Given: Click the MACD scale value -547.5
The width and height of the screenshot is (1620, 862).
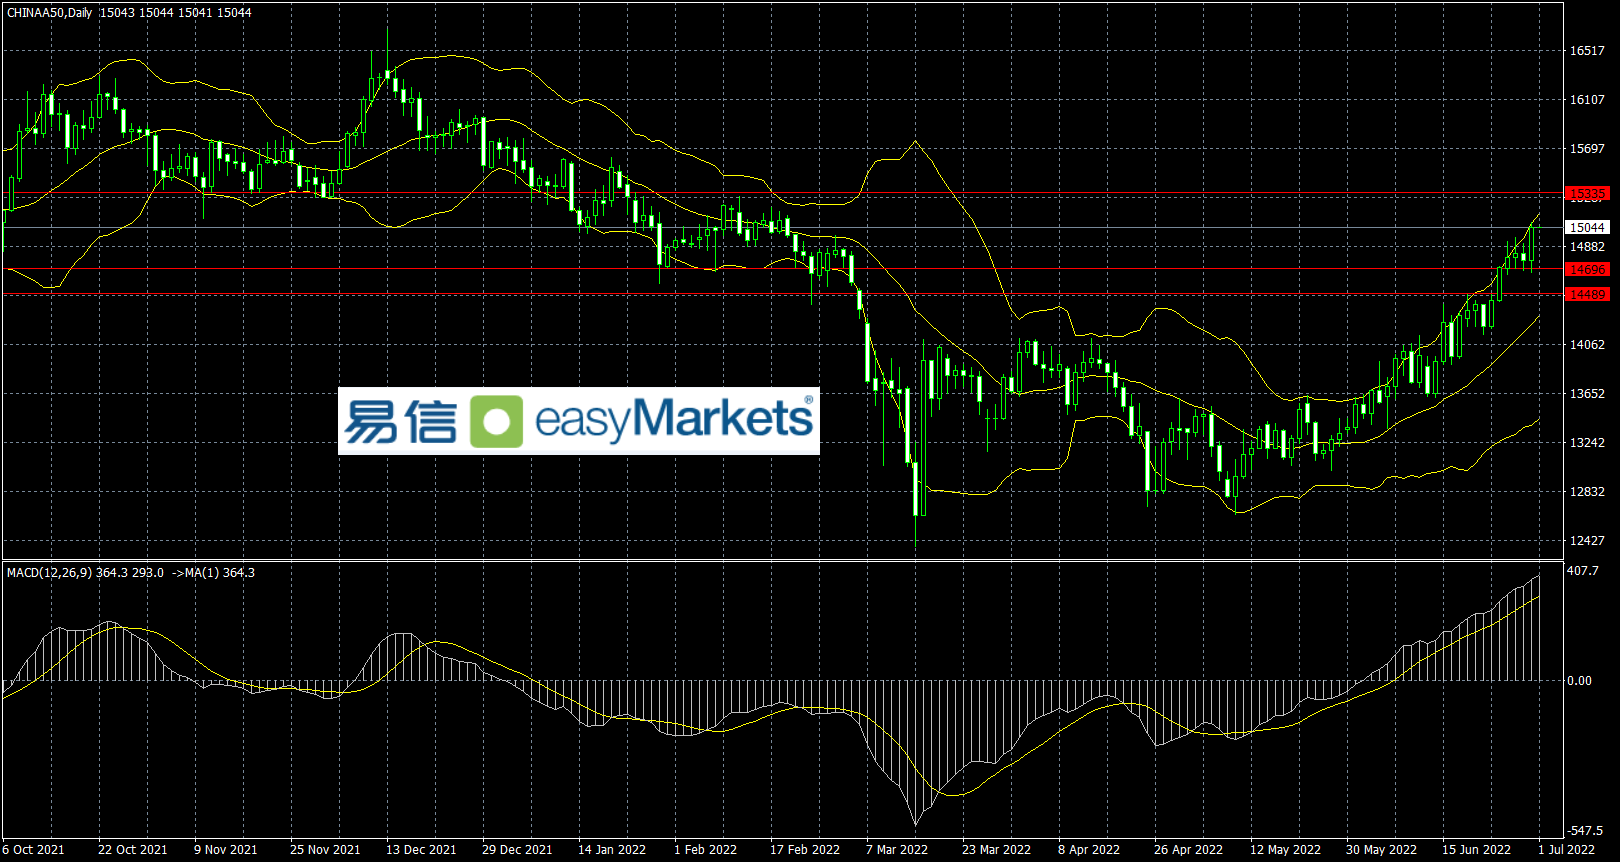Looking at the screenshot, I should 1585,830.
